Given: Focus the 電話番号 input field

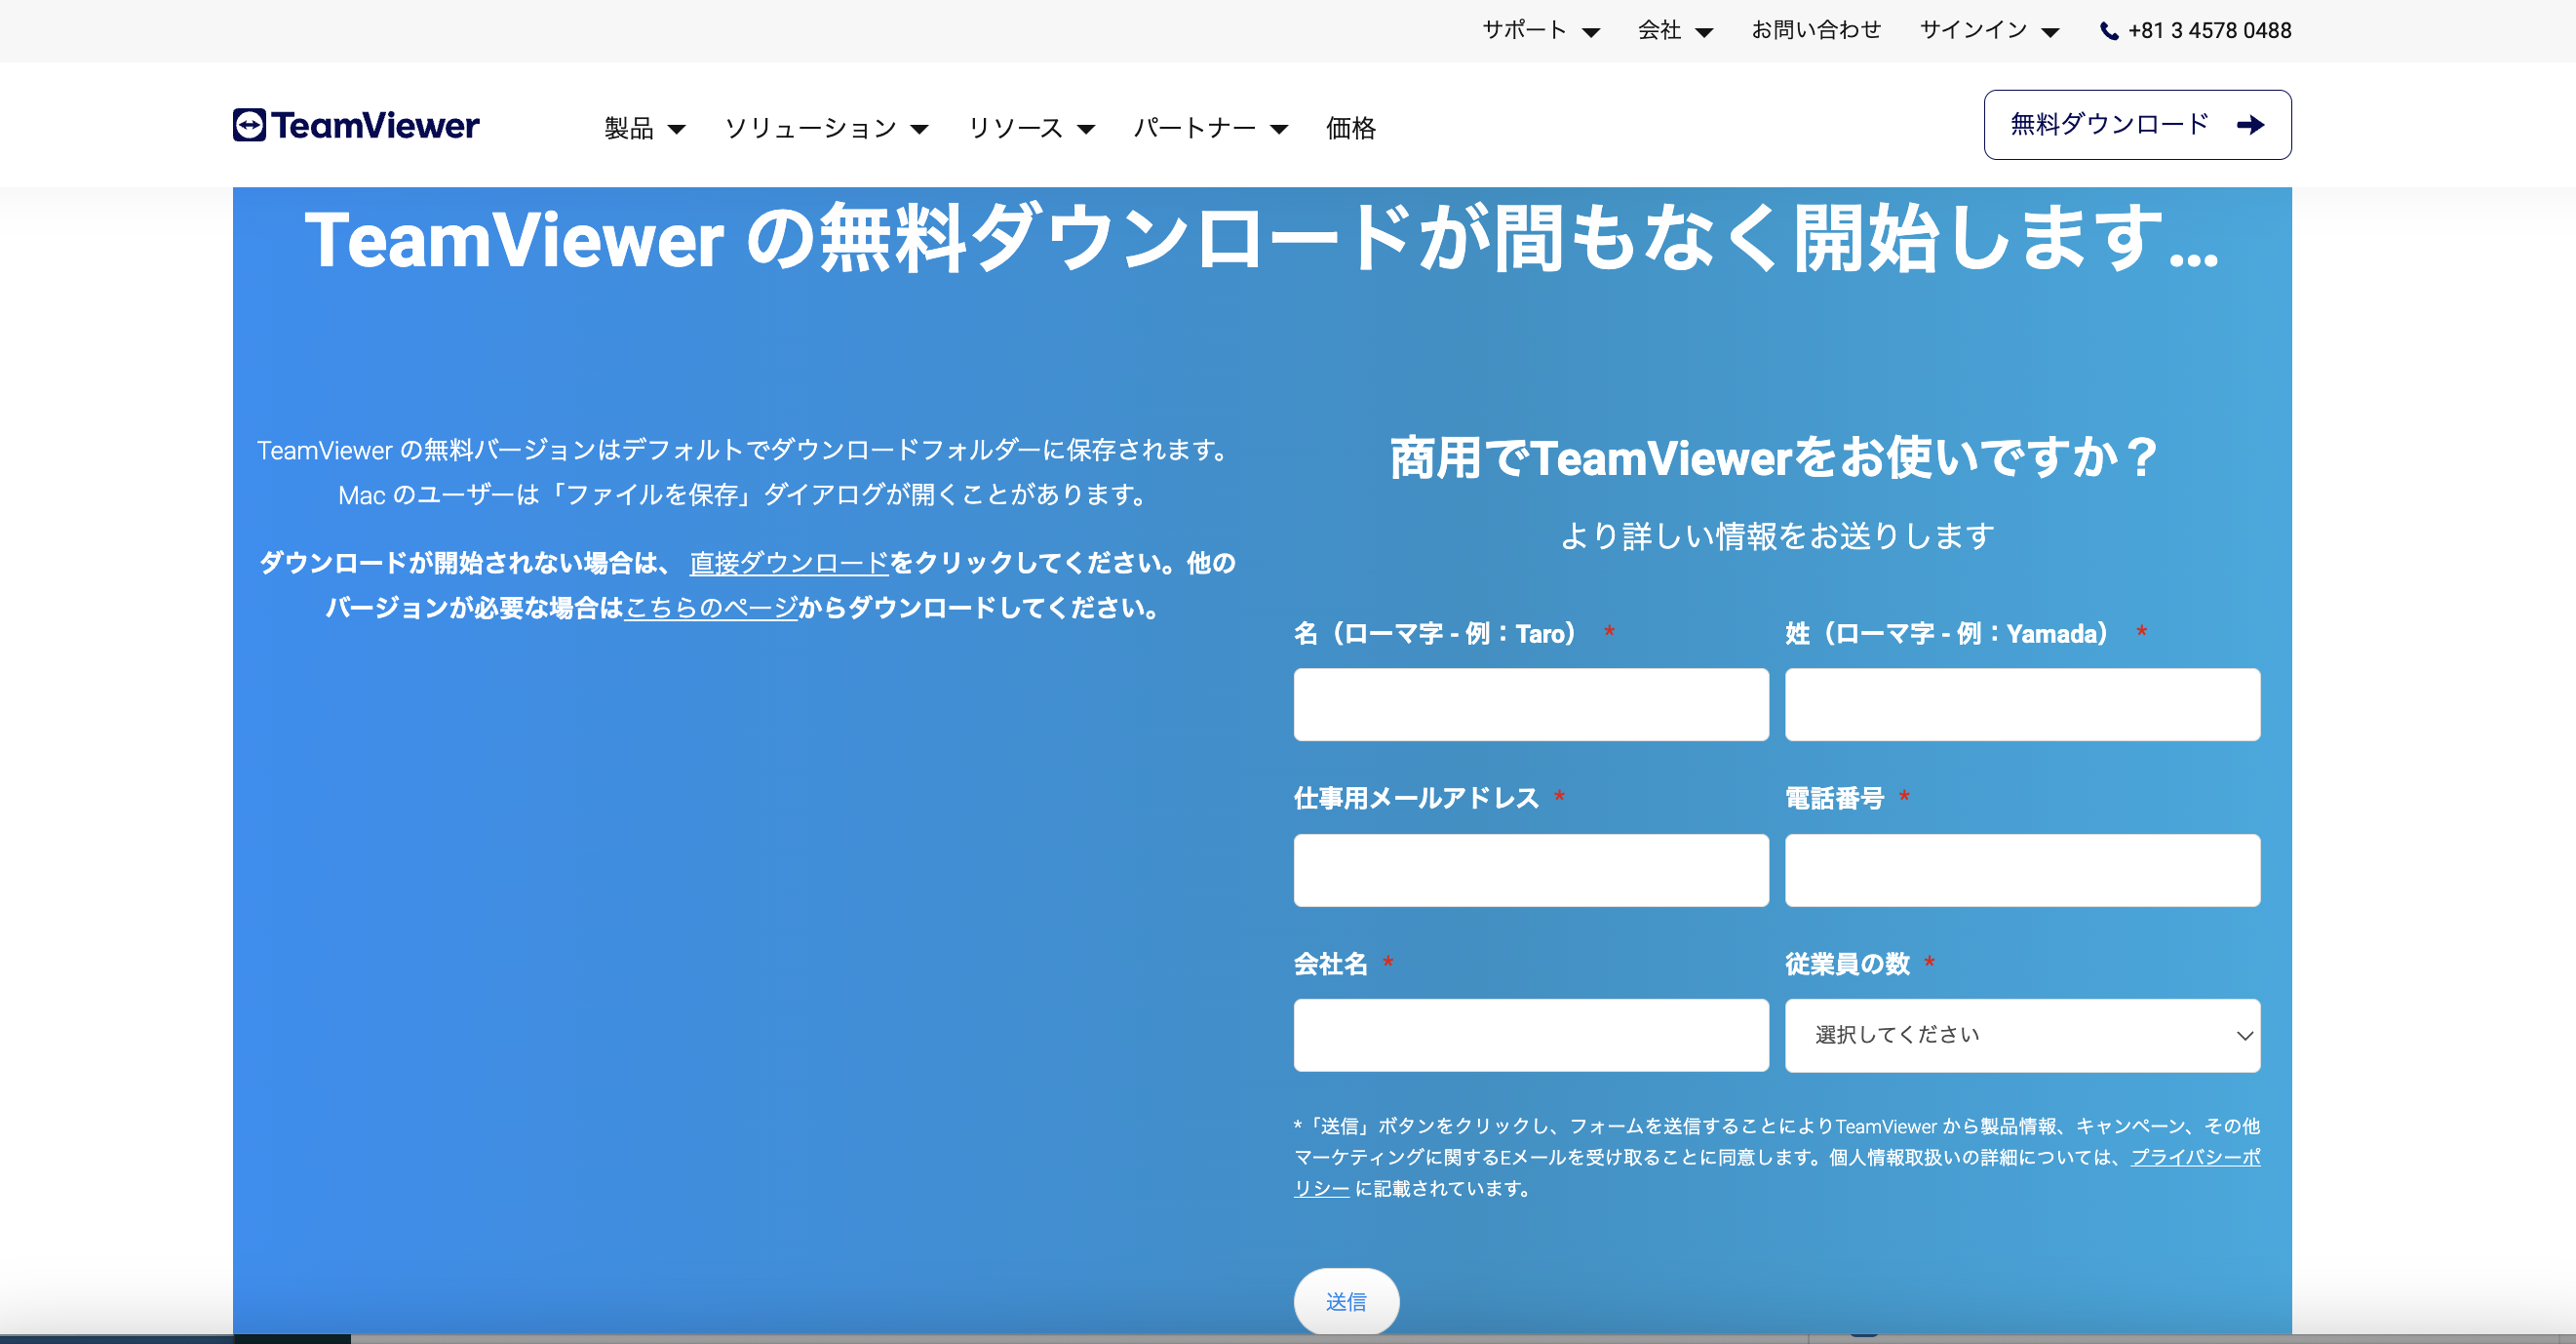Looking at the screenshot, I should point(2022,870).
